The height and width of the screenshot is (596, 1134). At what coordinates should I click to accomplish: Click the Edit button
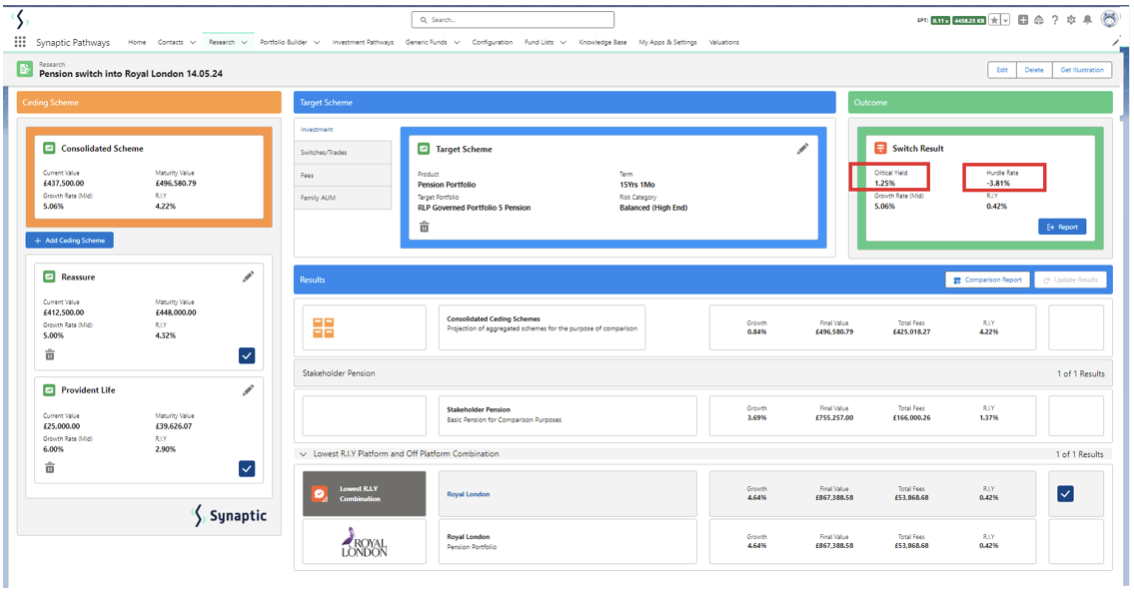click(1002, 70)
